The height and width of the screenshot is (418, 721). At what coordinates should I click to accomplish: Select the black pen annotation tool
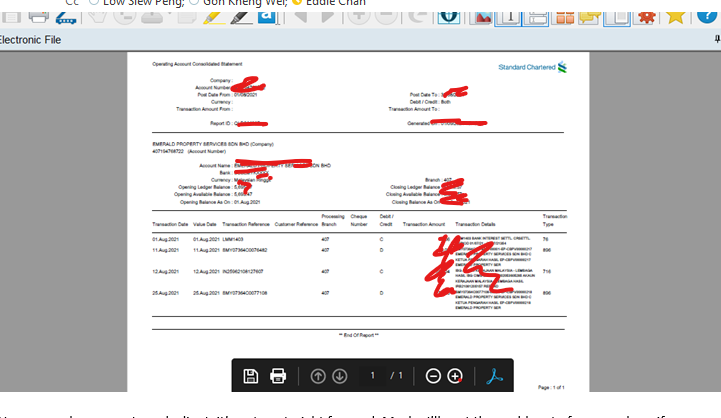point(241,18)
